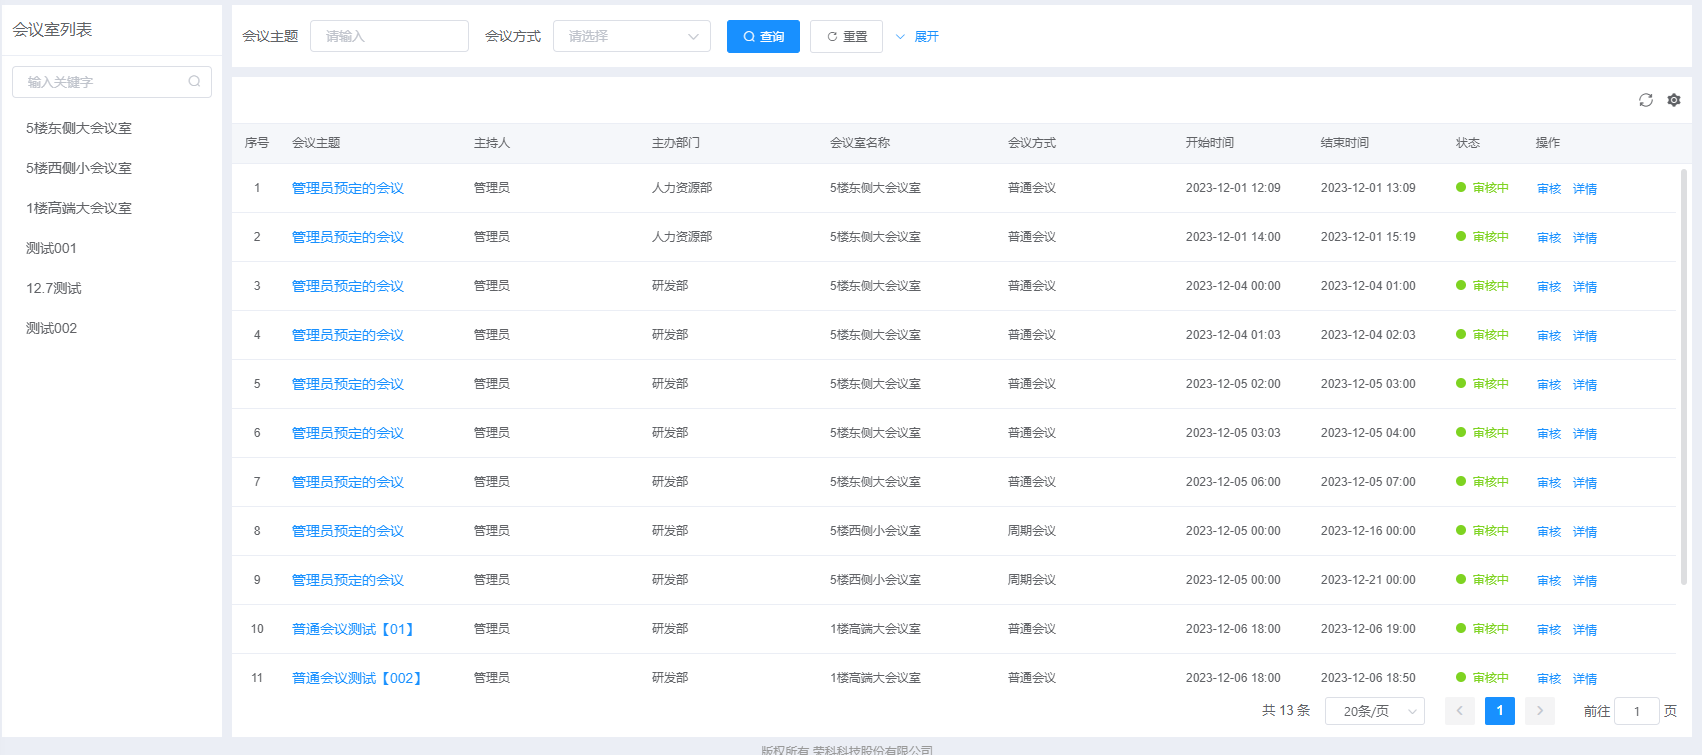Open 普通会议测试【01】 meeting link
This screenshot has height=755, width=1702.
(x=354, y=629)
